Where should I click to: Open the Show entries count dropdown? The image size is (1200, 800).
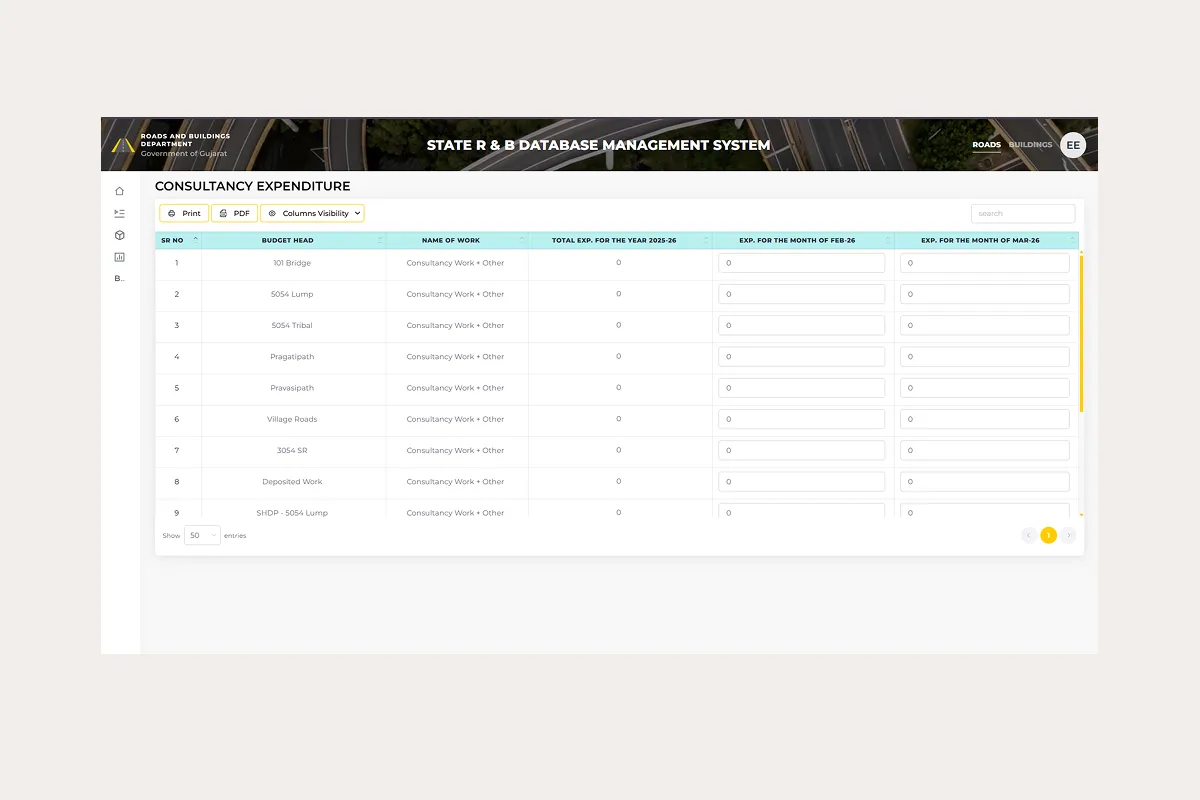click(202, 536)
